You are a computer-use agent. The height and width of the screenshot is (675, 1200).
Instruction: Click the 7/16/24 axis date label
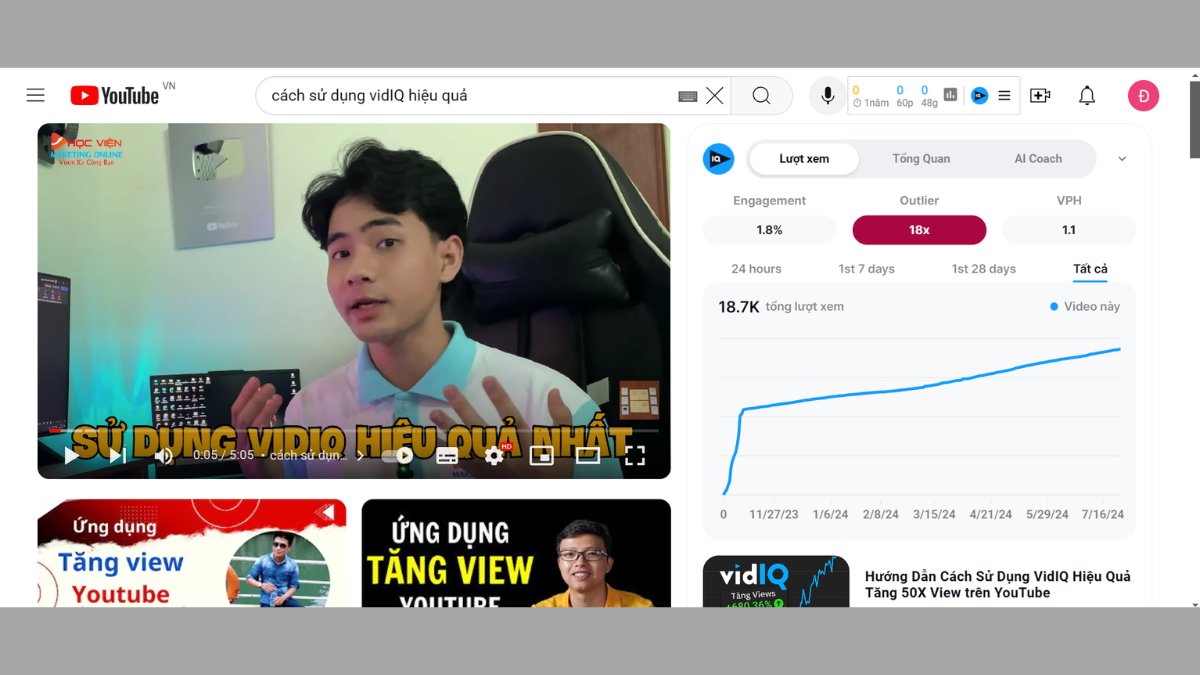(1102, 514)
